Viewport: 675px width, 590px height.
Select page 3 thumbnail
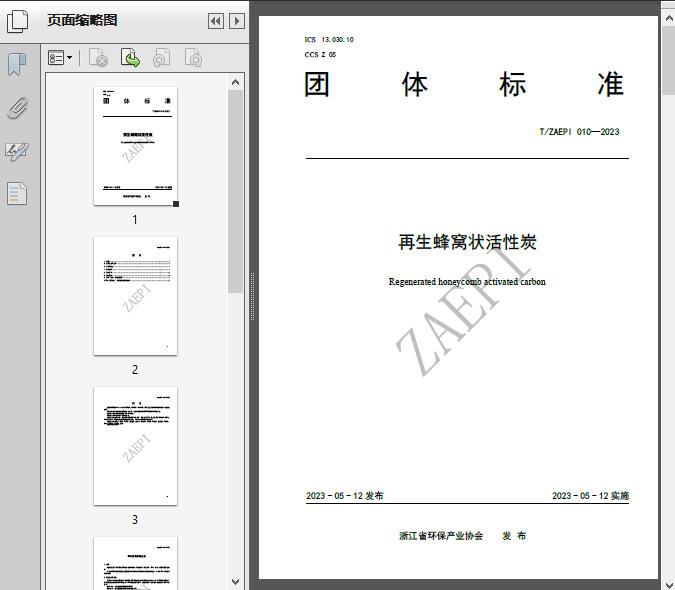(135, 446)
